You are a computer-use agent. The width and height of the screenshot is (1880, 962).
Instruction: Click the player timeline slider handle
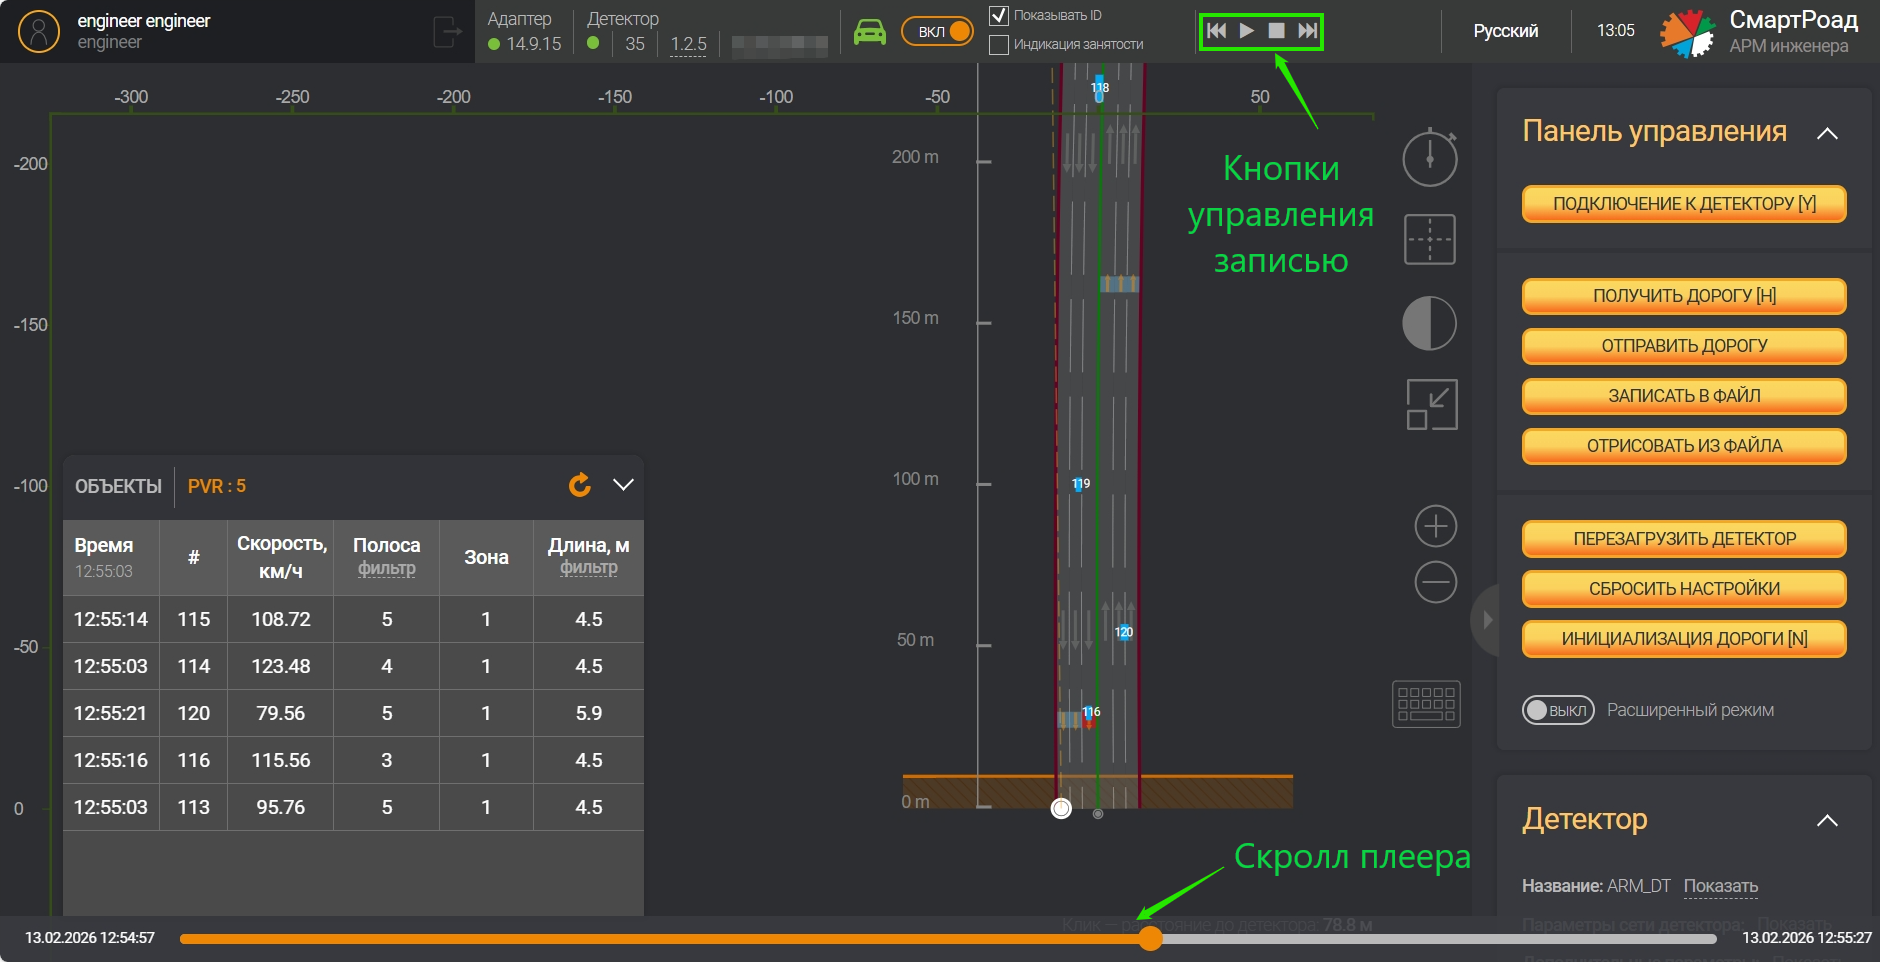[x=1151, y=938]
